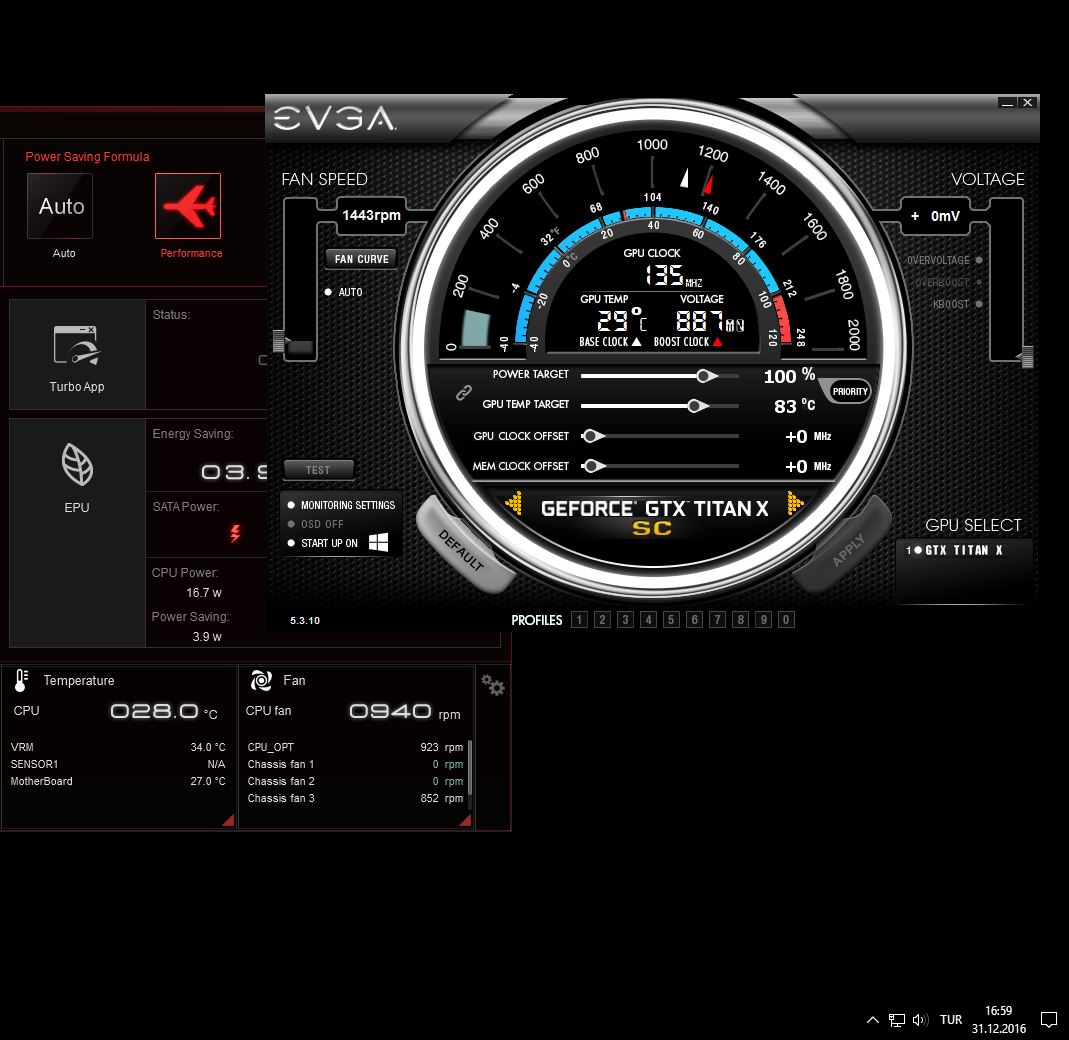Open the Action Center notifications icon
This screenshot has width=1069, height=1040.
(1049, 1020)
